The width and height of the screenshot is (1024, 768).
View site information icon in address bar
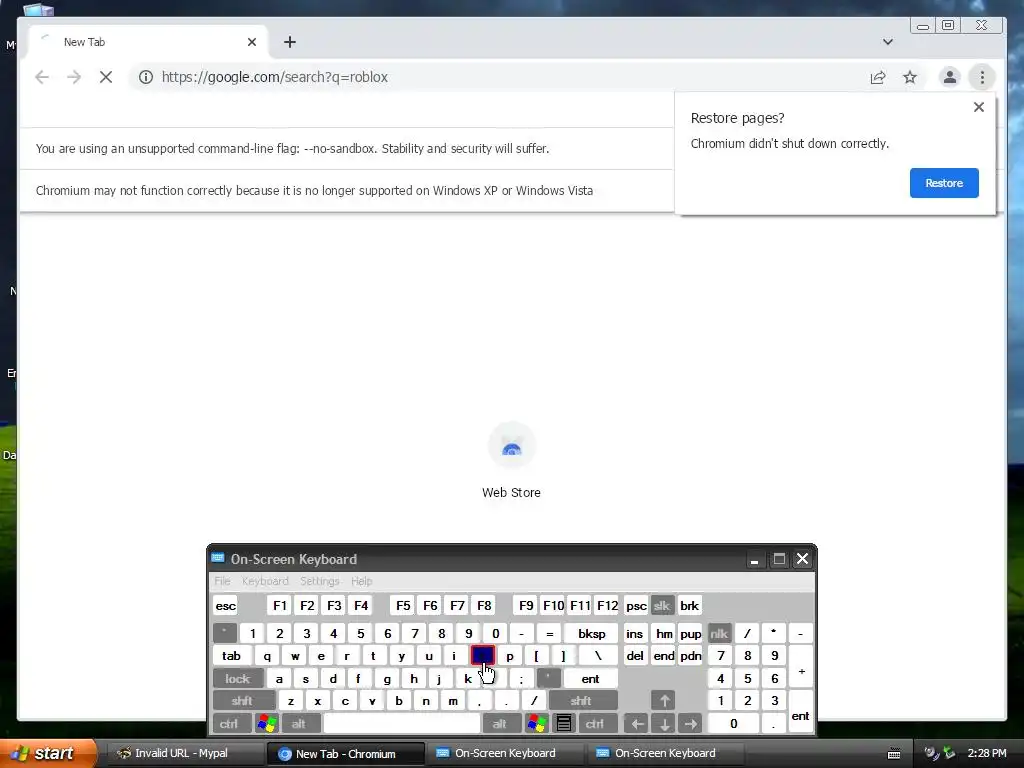[146, 77]
